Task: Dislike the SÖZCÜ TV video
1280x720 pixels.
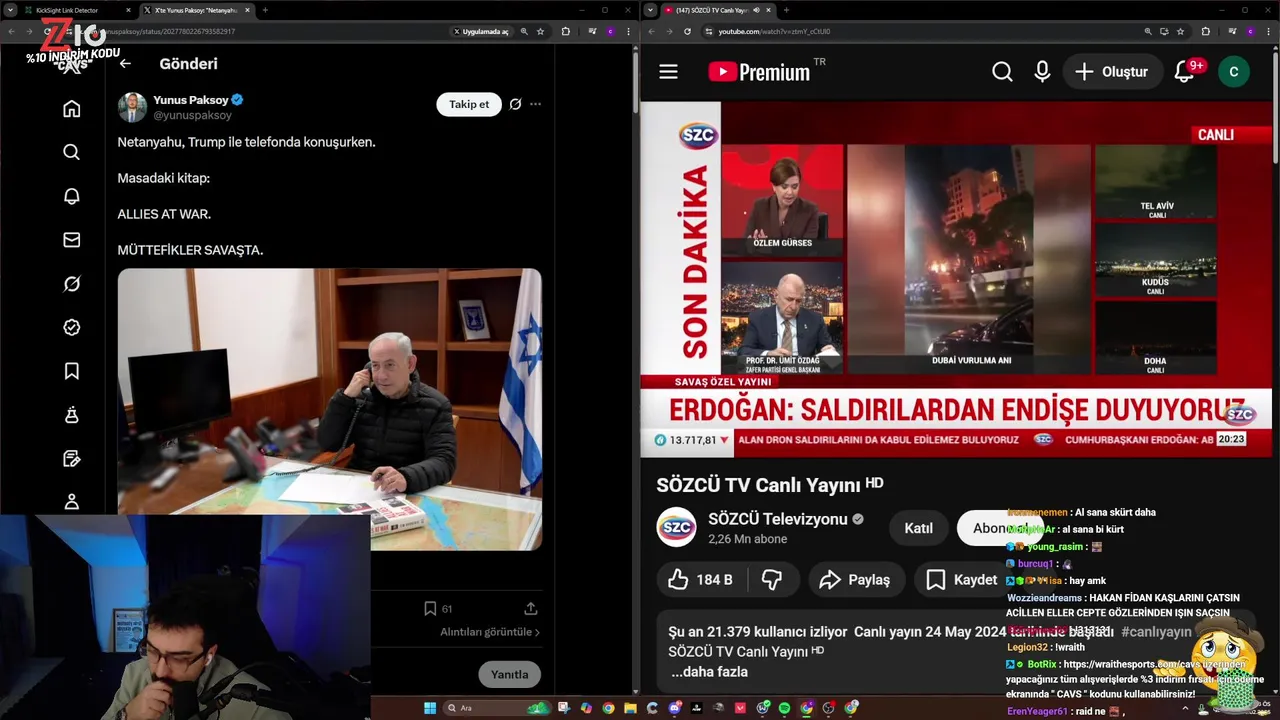Action: (x=772, y=579)
